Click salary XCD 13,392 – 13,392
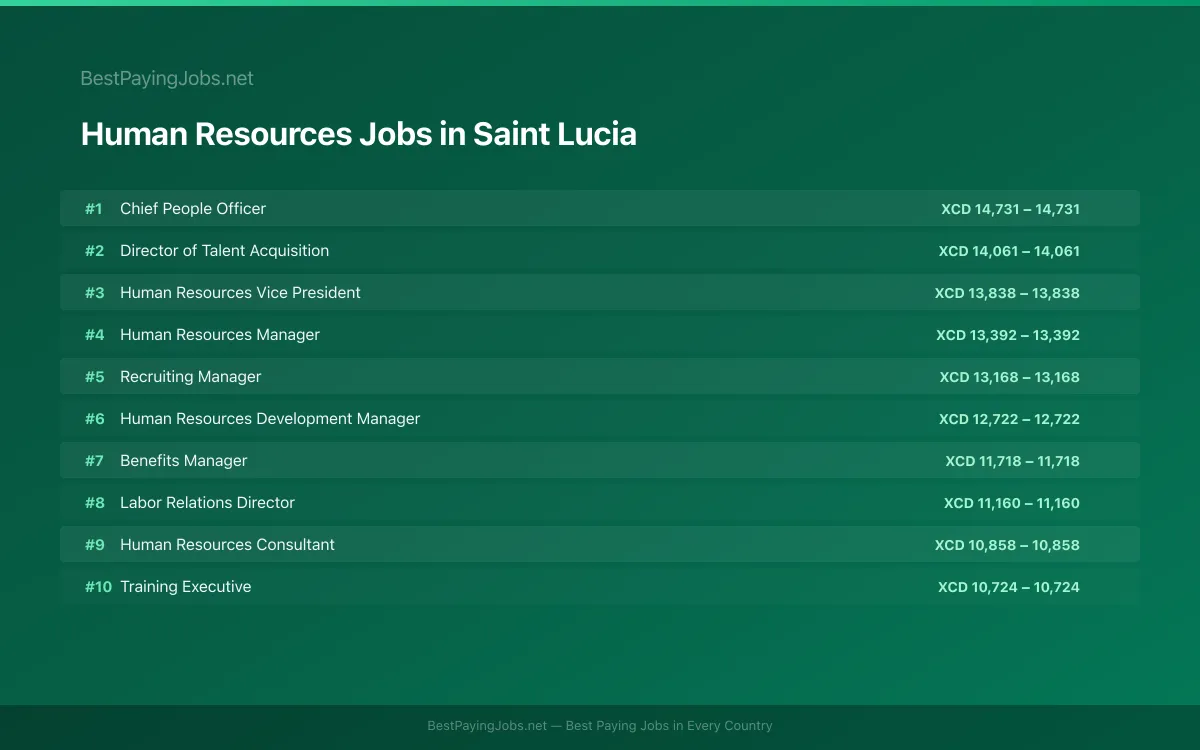The height and width of the screenshot is (750, 1200). click(x=1008, y=335)
